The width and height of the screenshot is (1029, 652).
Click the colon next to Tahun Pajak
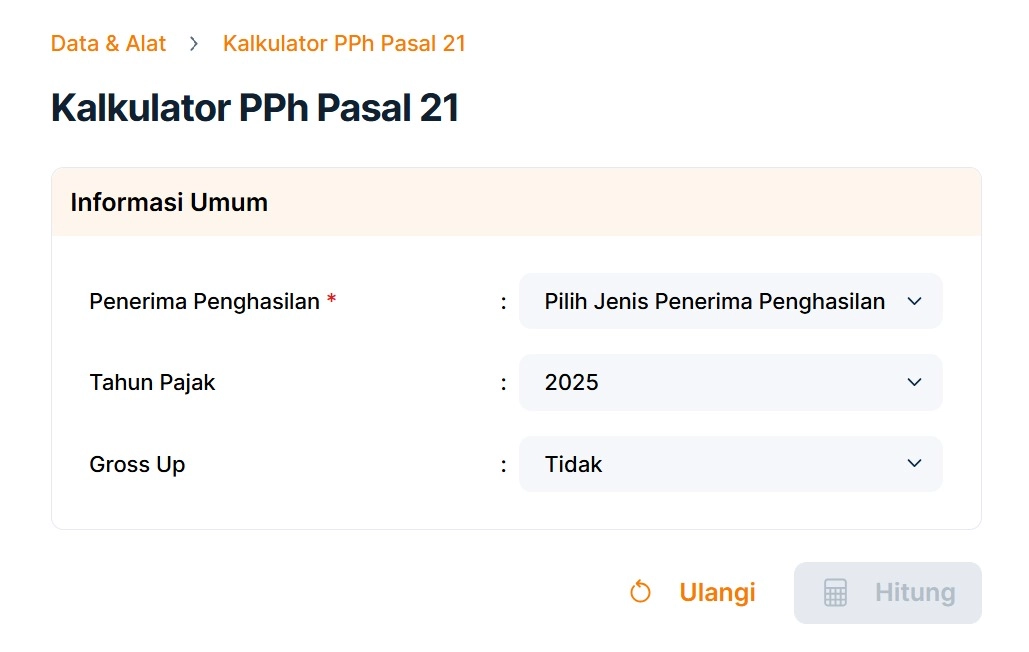click(x=503, y=382)
